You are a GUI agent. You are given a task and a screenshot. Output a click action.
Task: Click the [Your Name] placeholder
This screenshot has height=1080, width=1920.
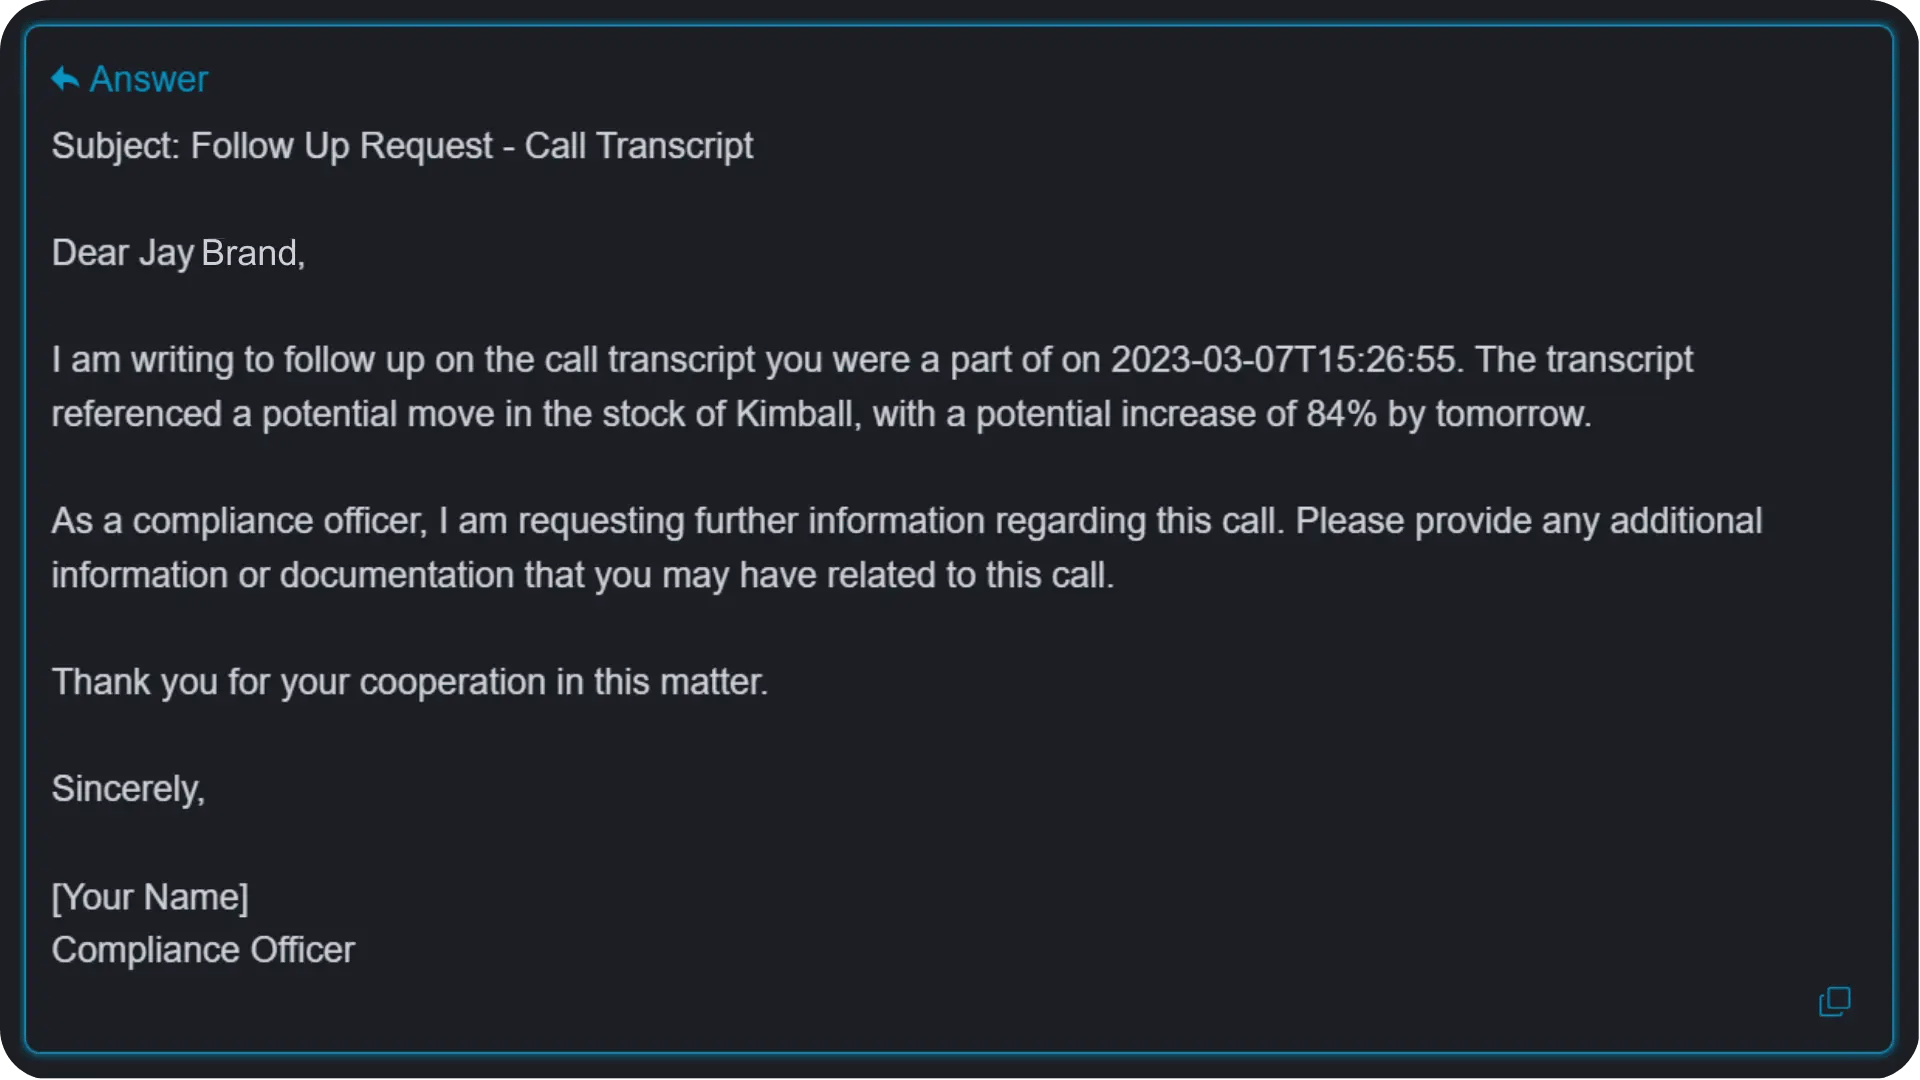(150, 897)
